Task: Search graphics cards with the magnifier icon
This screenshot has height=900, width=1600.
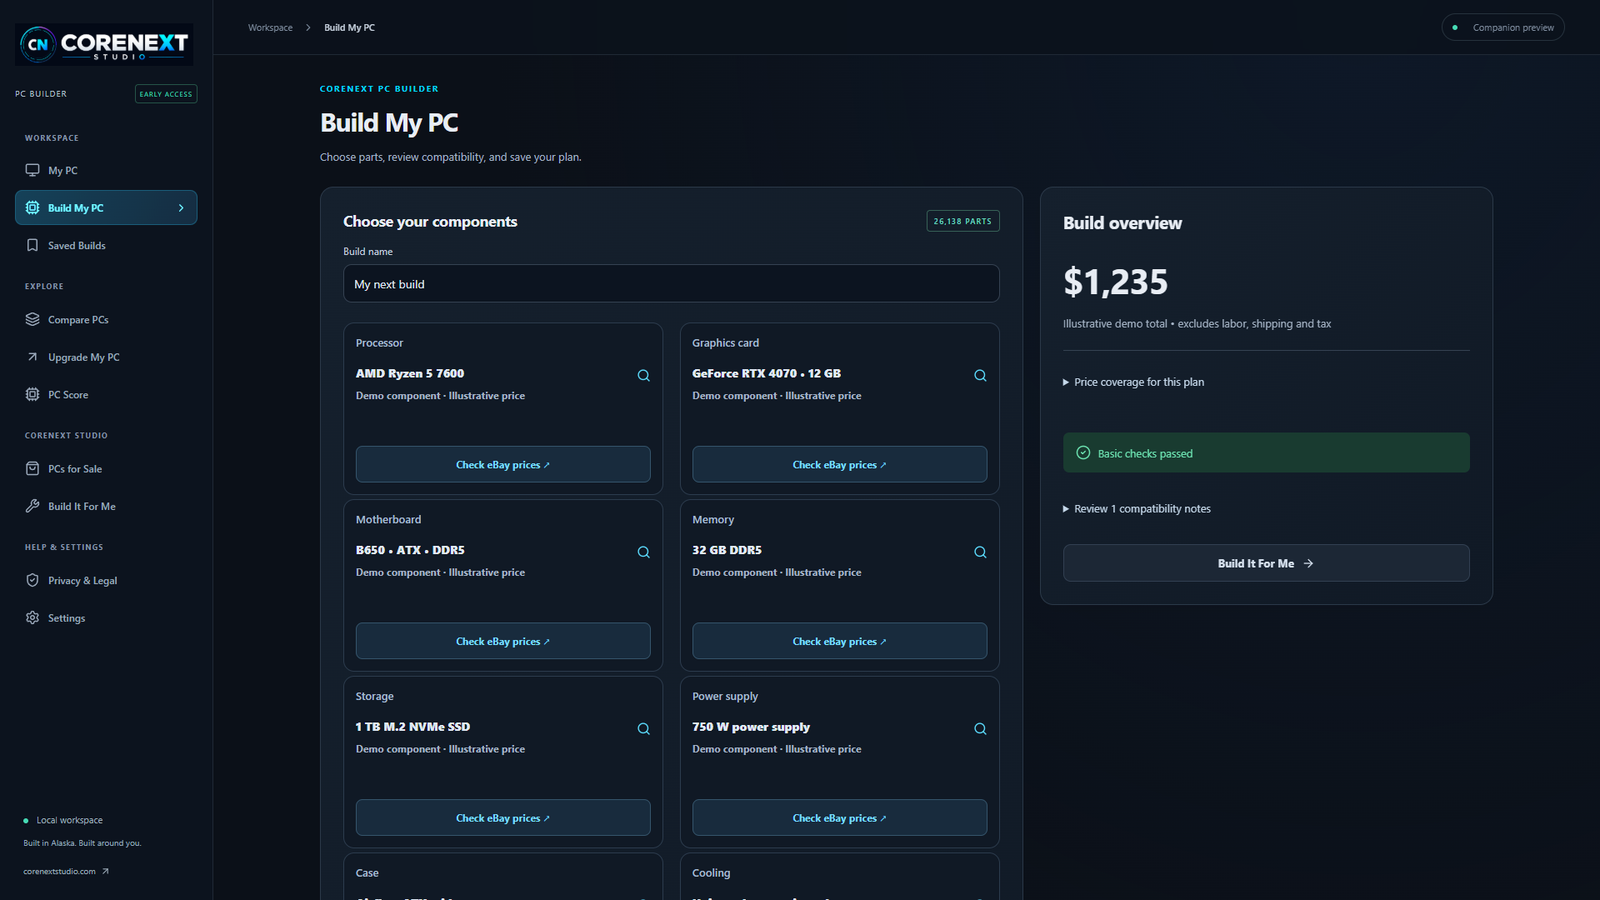Action: click(980, 376)
